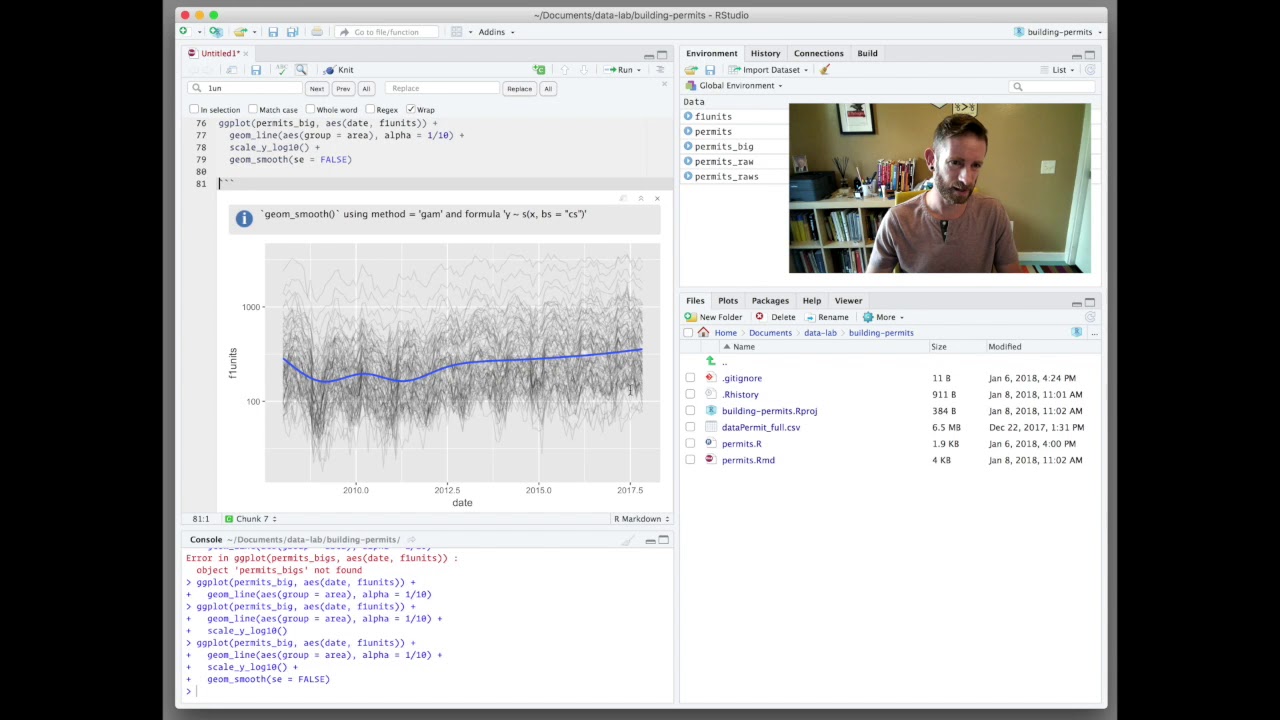Open the Packages tab
This screenshot has height=720, width=1280.
tap(770, 301)
